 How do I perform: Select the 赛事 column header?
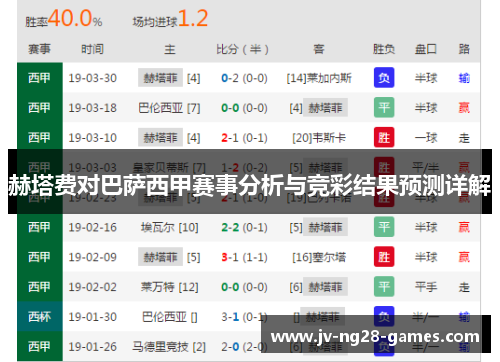point(39,49)
